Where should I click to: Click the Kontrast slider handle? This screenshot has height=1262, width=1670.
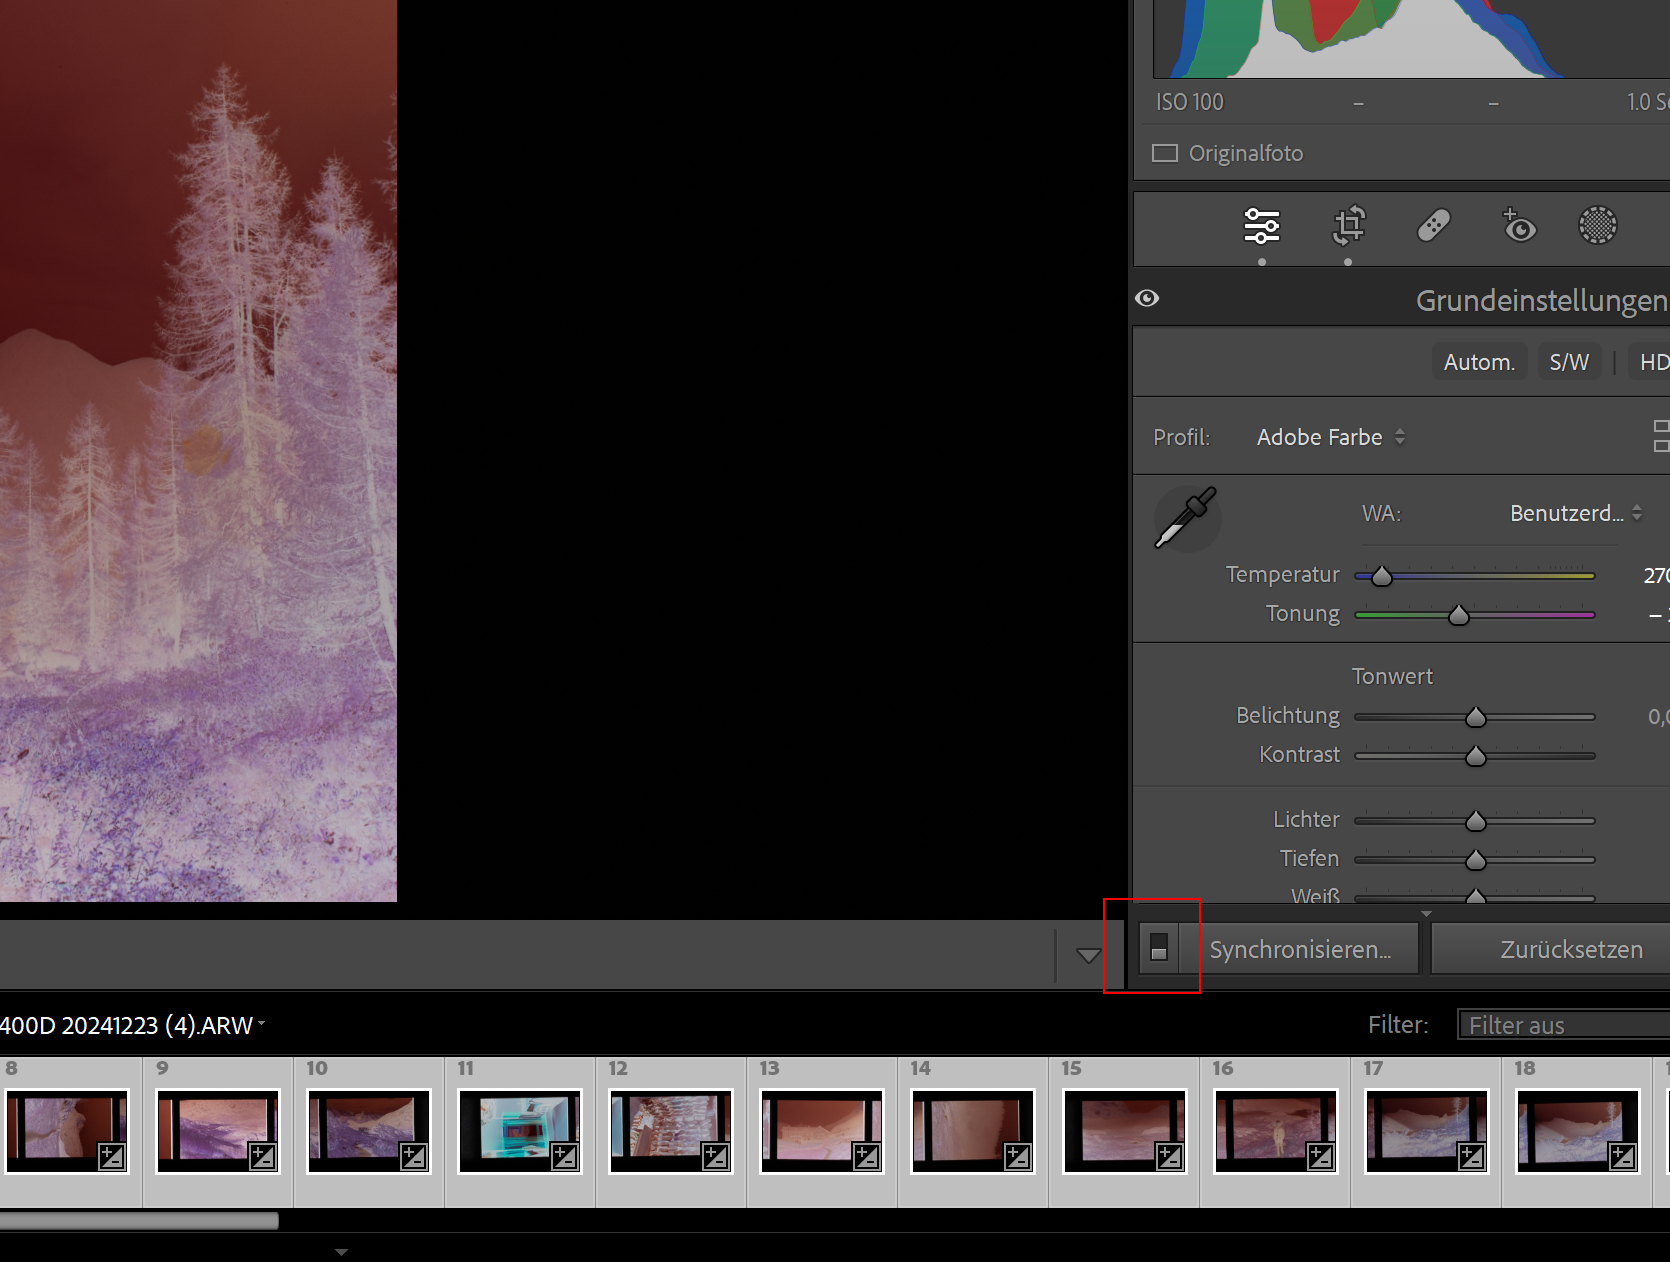coord(1476,756)
